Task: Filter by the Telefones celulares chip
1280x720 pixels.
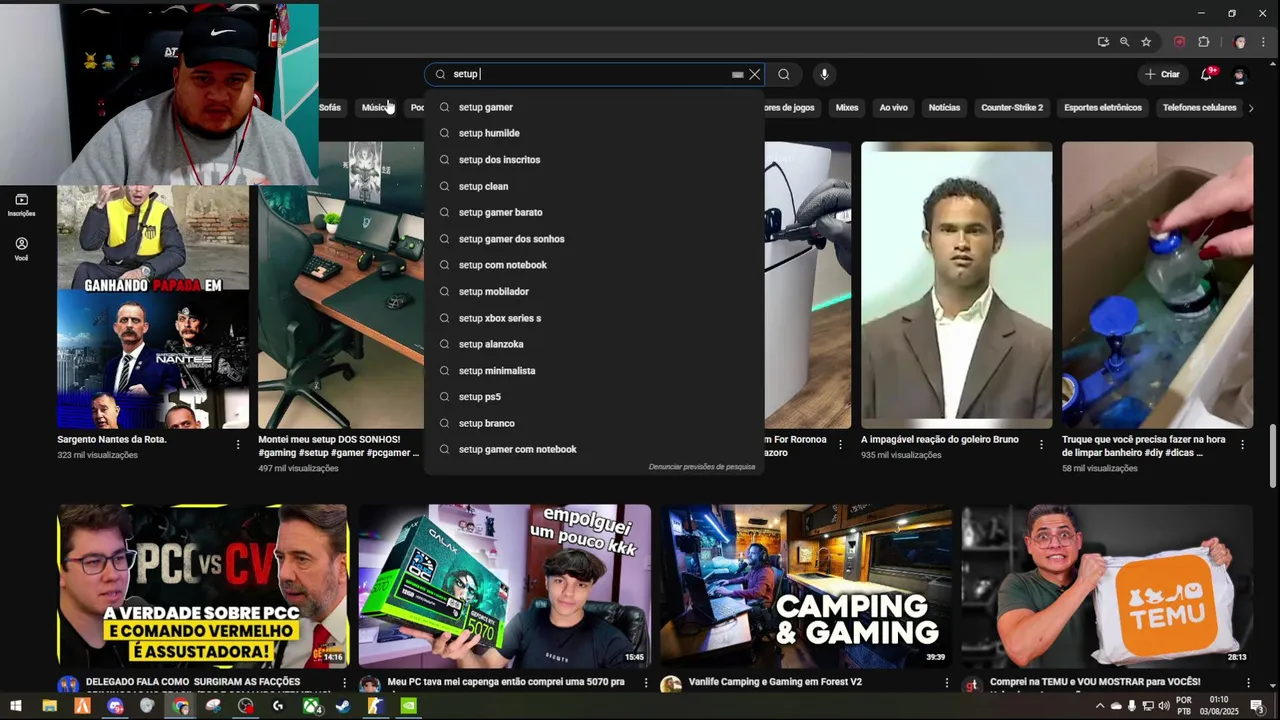Action: [x=1199, y=107]
